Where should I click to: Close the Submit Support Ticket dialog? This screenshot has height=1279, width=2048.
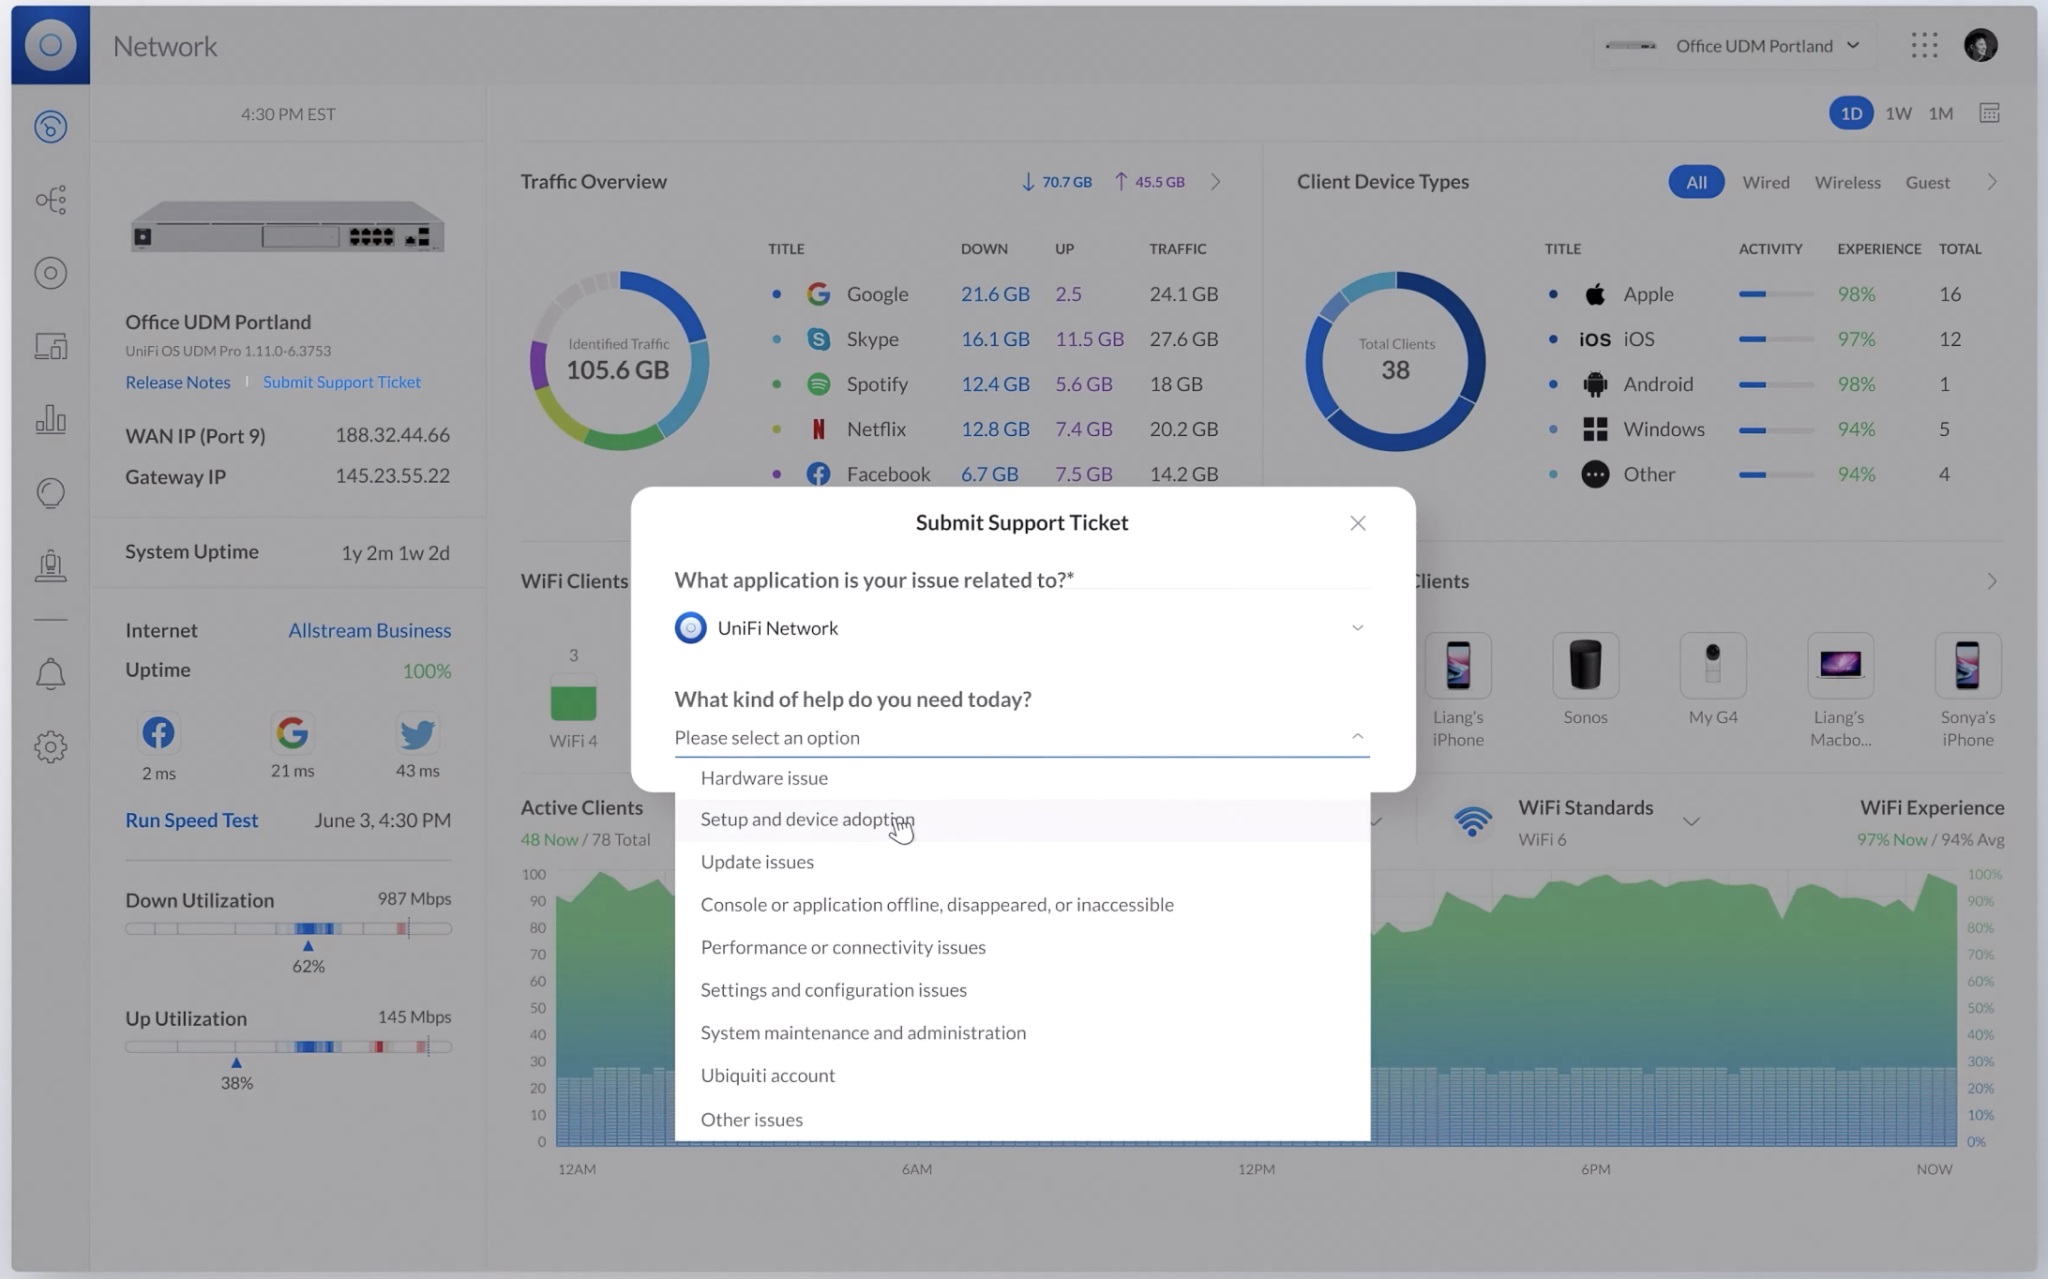(x=1357, y=523)
